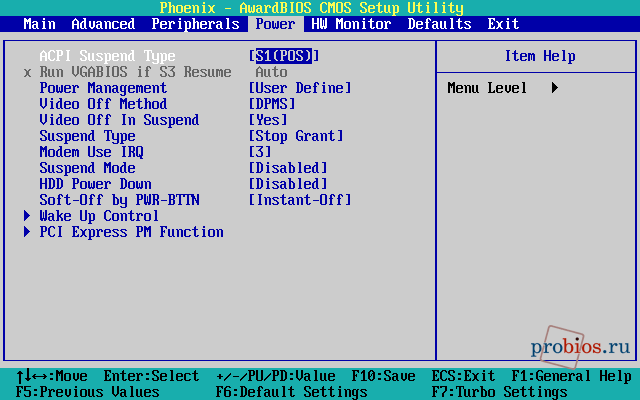Image resolution: width=640 pixels, height=400 pixels.
Task: Click the Menu Level arrow indicator
Action: click(x=555, y=88)
